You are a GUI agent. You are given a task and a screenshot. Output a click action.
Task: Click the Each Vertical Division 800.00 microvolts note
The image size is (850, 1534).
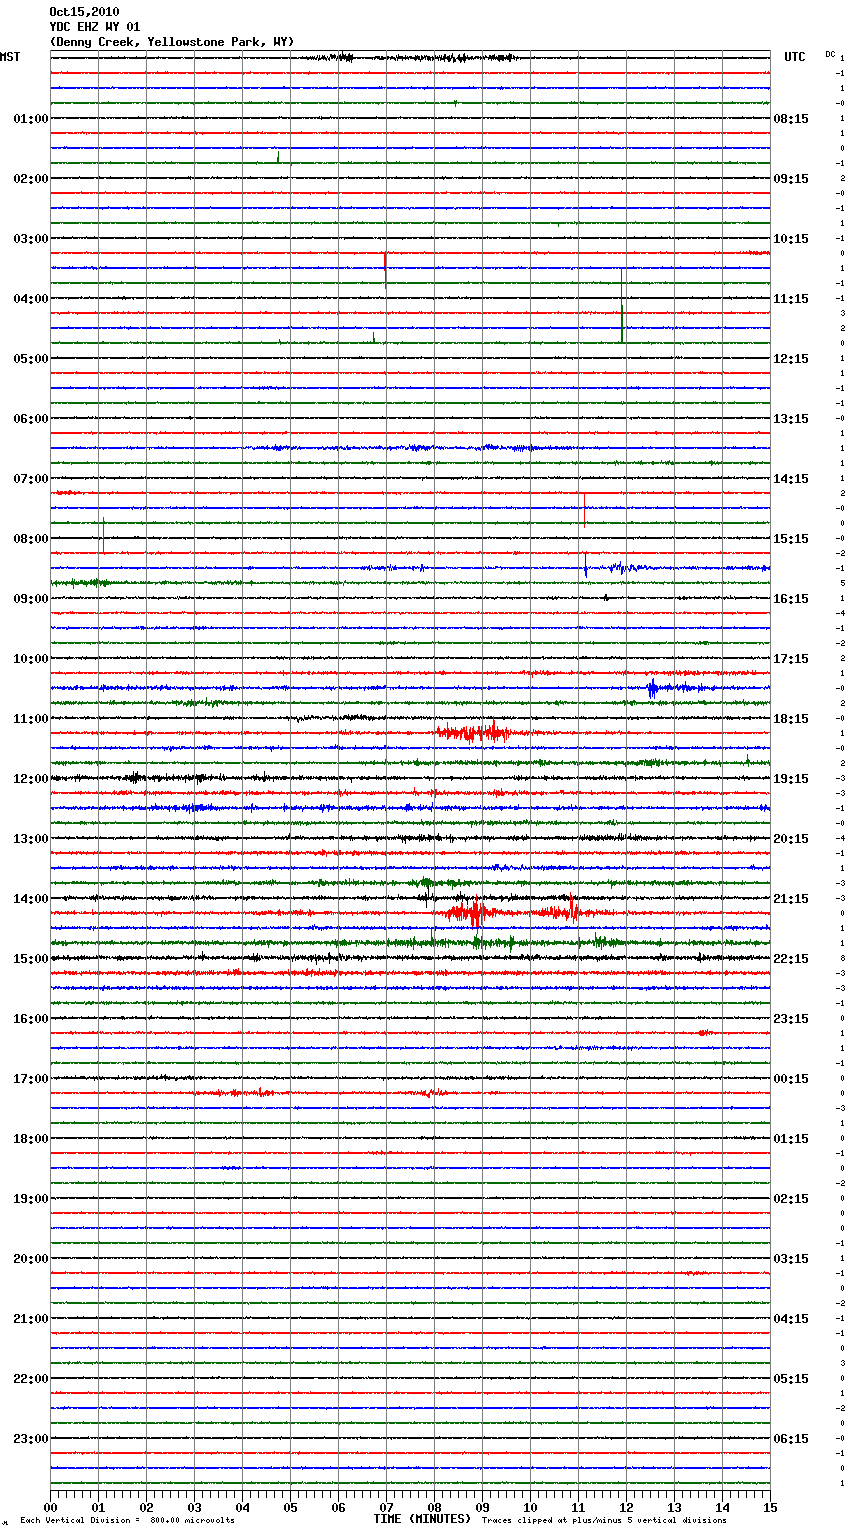(x=127, y=1521)
